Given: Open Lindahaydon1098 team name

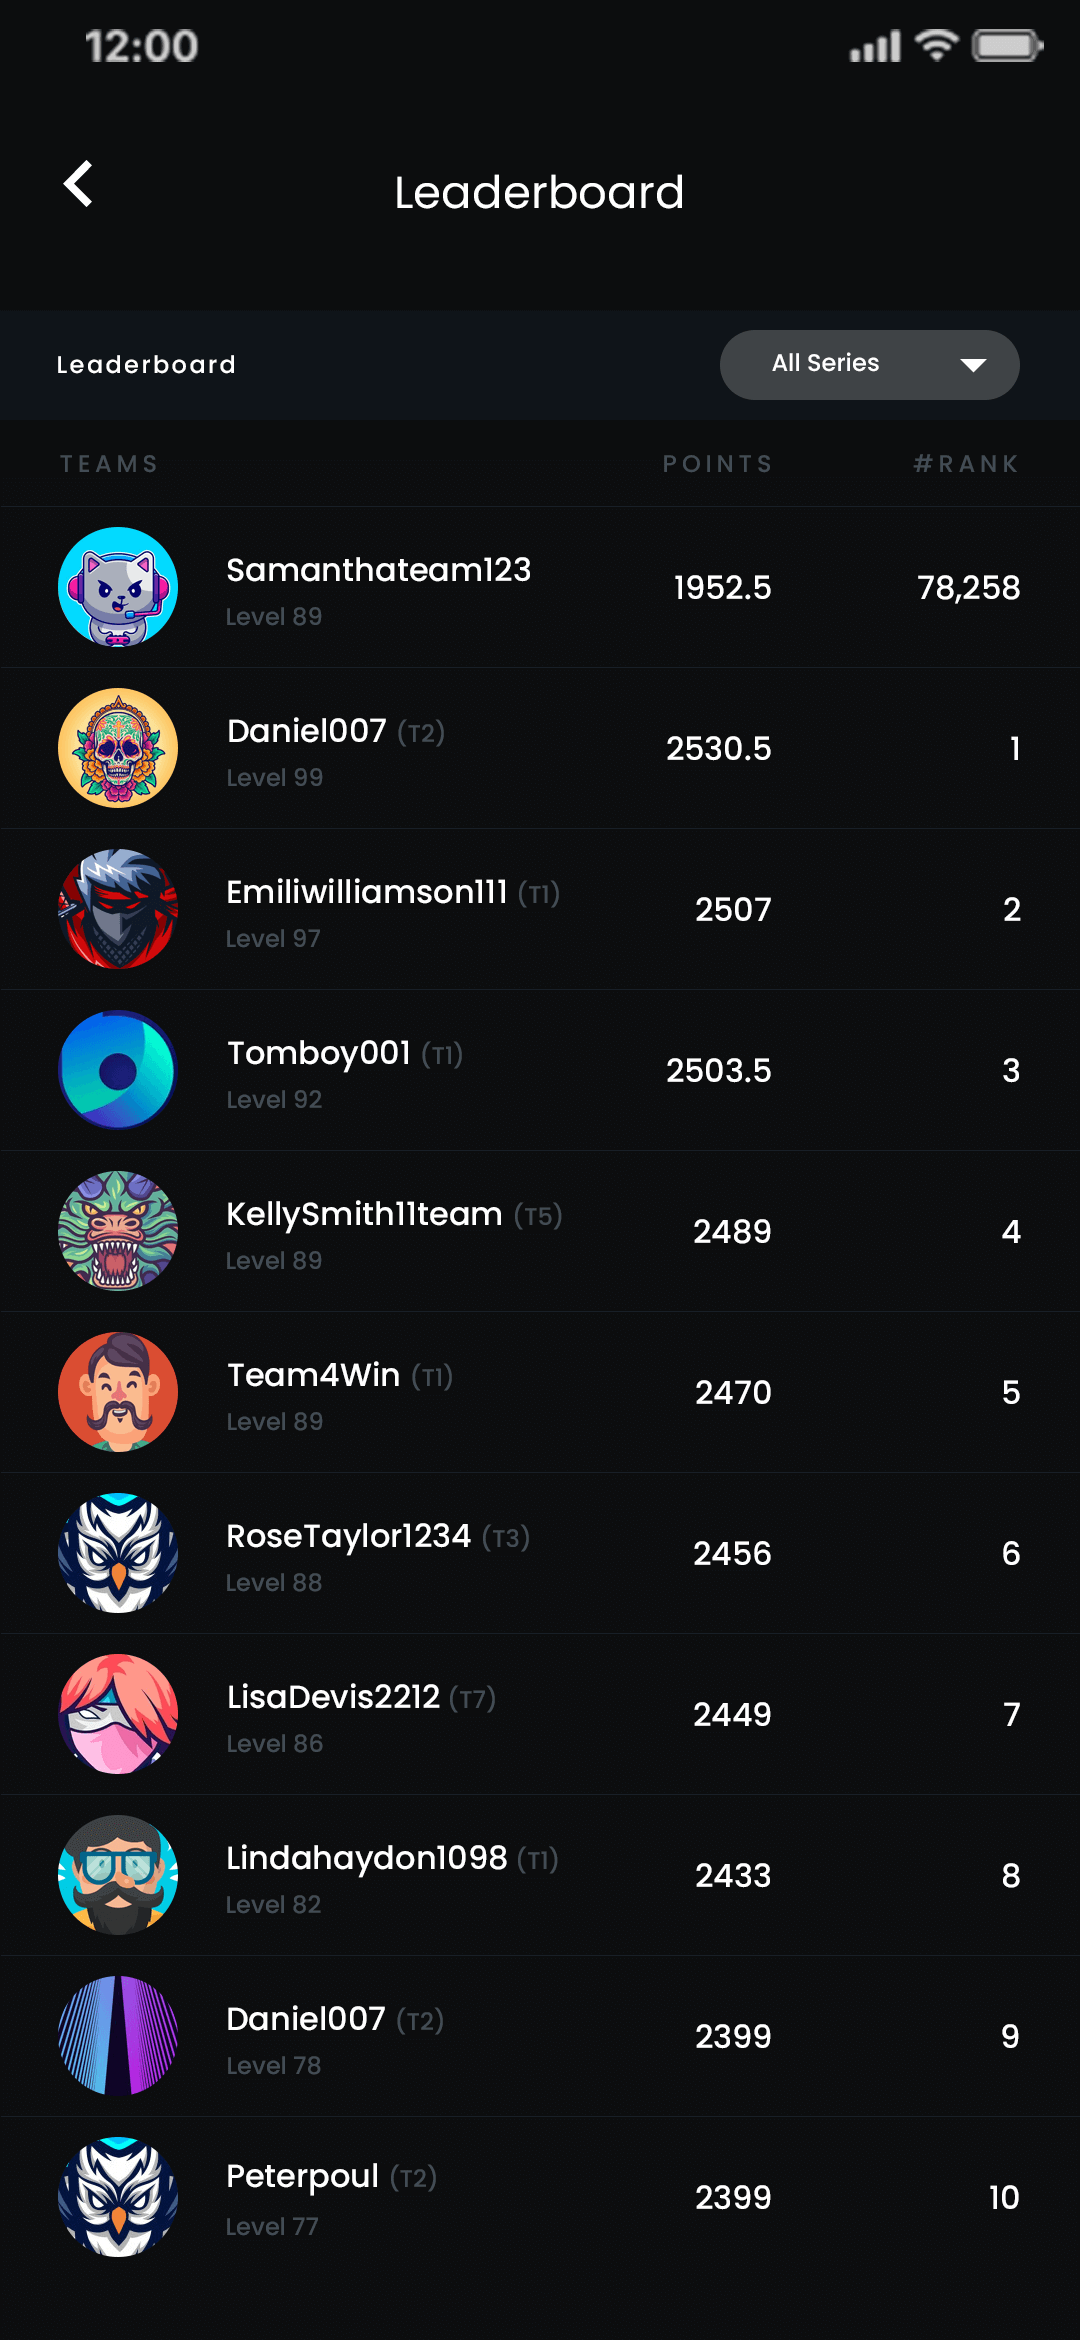Looking at the screenshot, I should [x=366, y=1858].
